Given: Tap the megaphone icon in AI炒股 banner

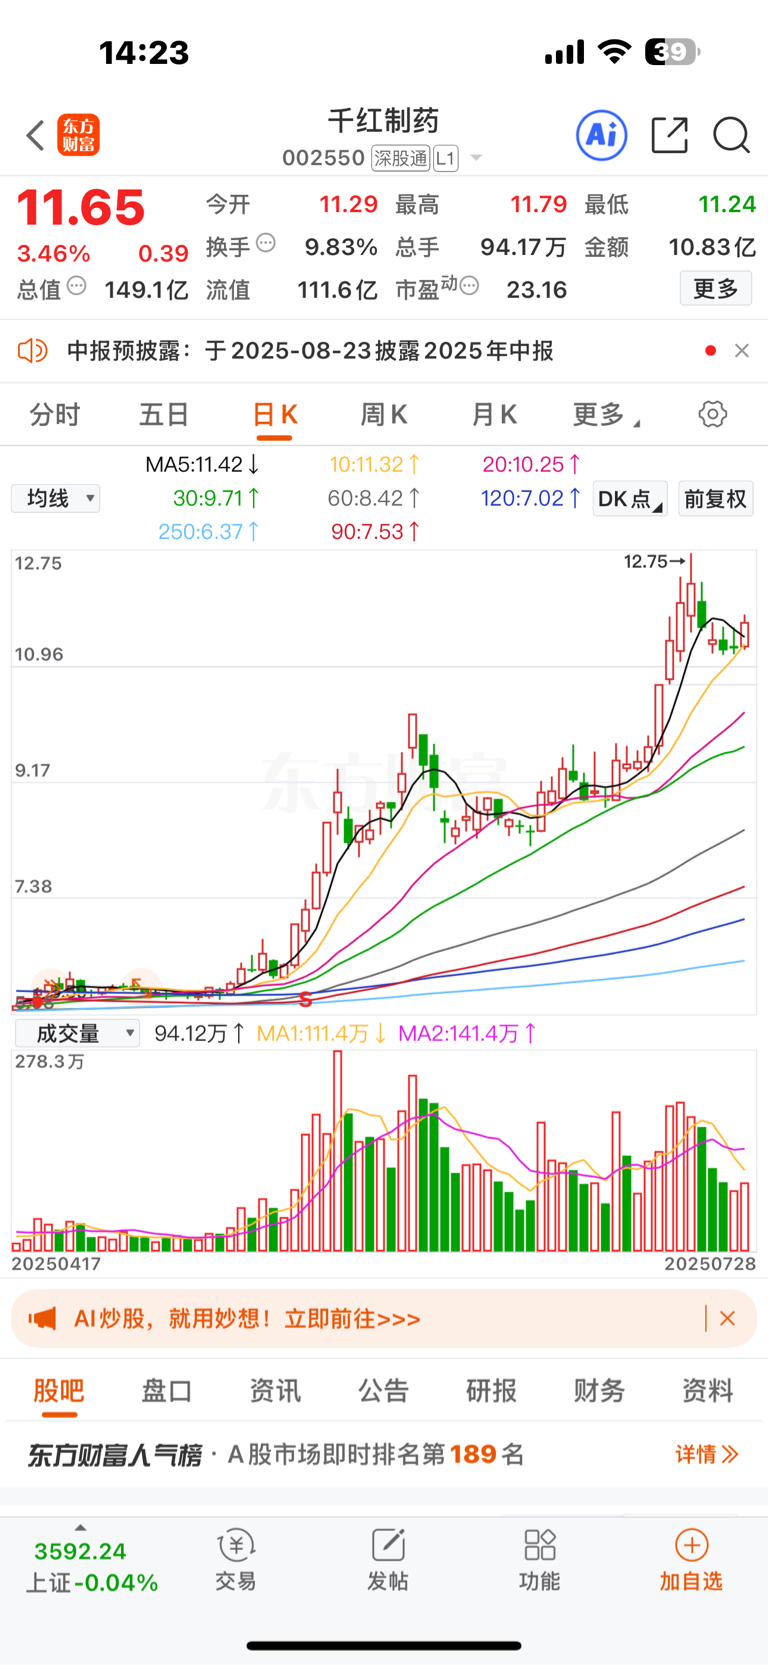Looking at the screenshot, I should coord(42,1318).
